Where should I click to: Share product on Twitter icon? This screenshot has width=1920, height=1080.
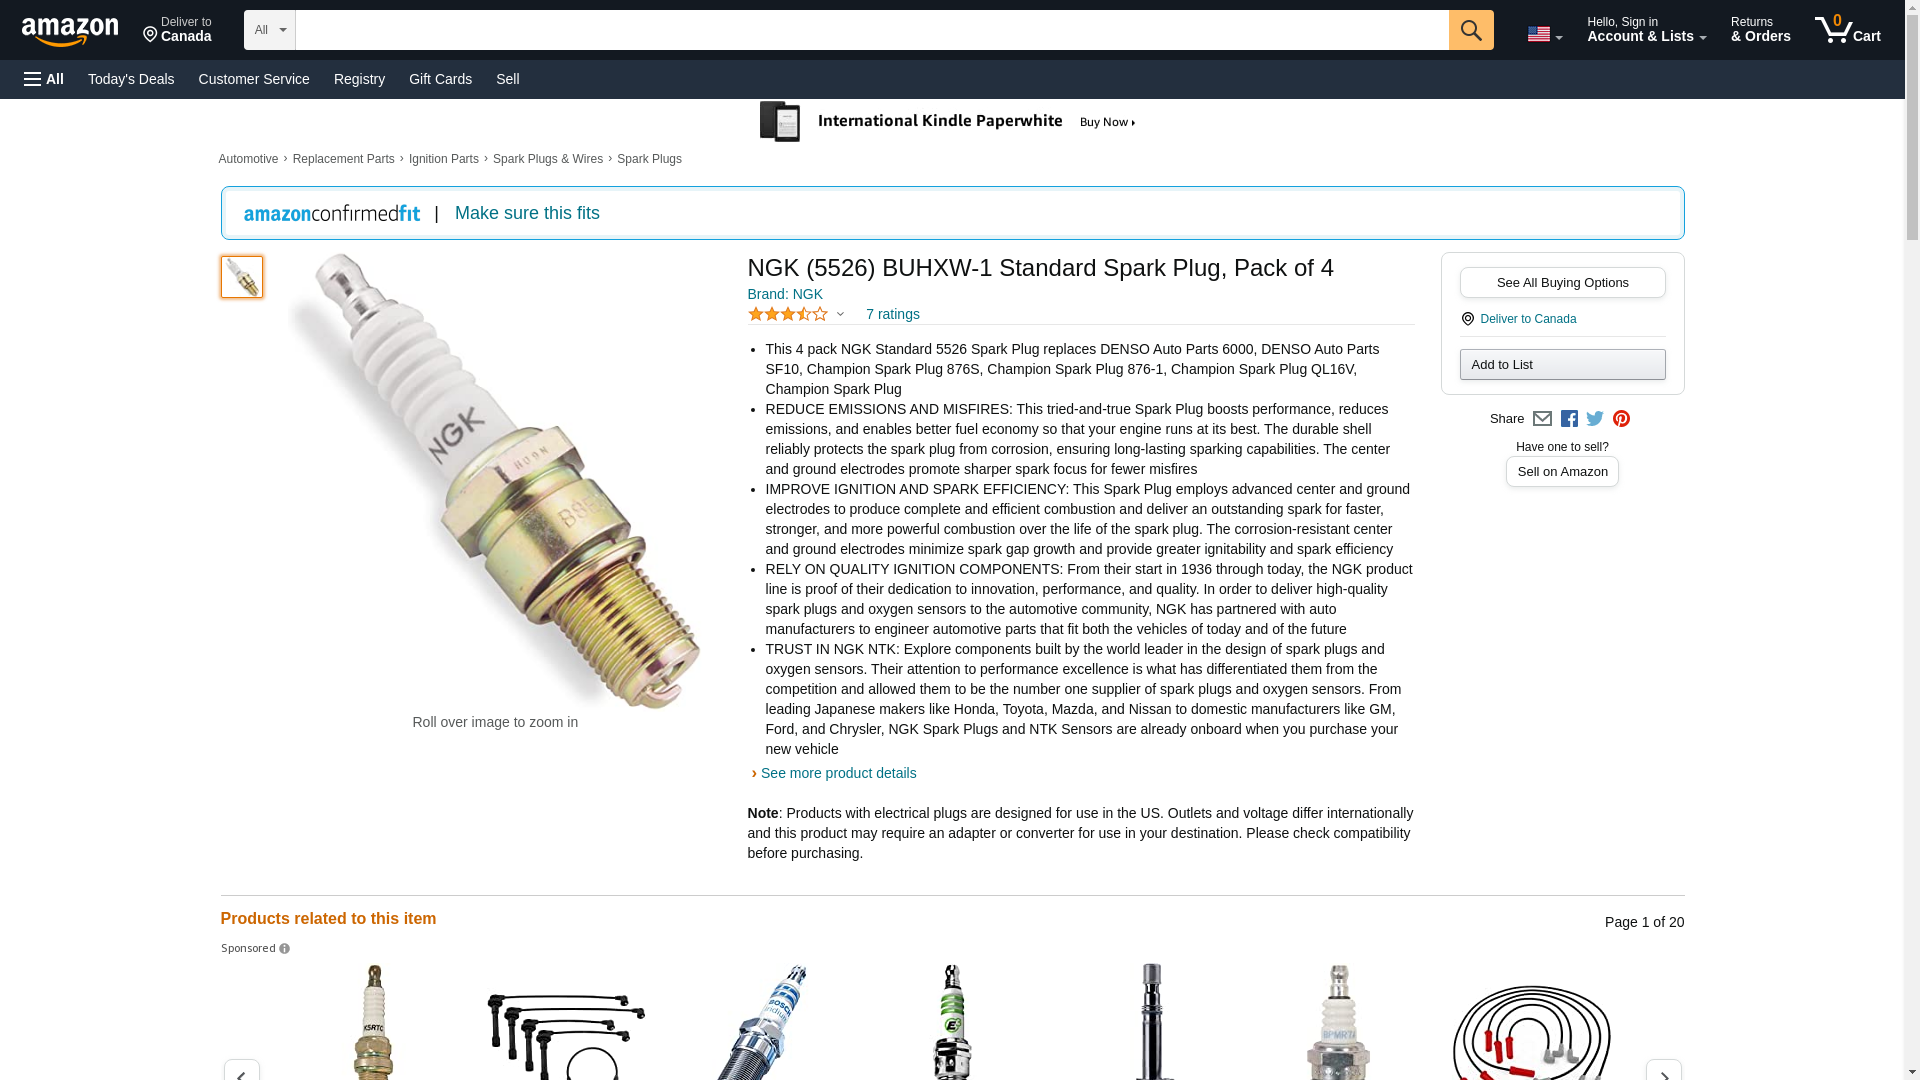tap(1595, 419)
